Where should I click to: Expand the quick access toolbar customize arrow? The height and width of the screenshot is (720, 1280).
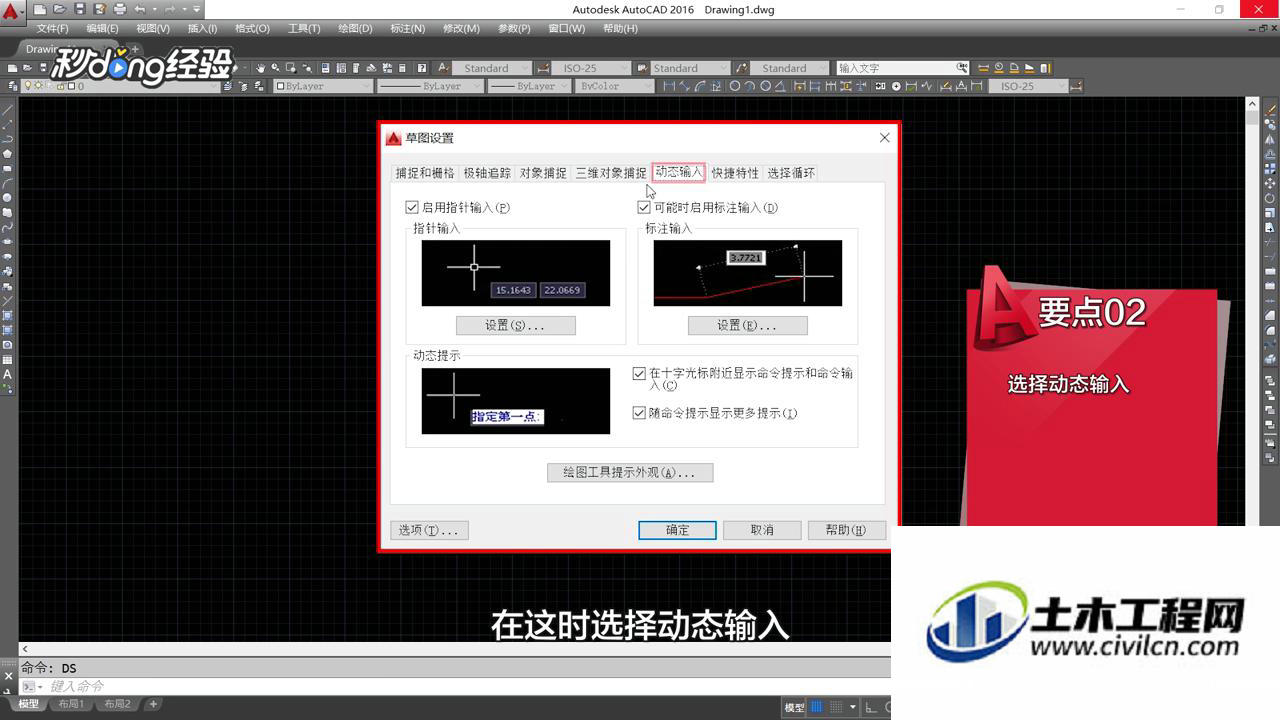(x=197, y=9)
